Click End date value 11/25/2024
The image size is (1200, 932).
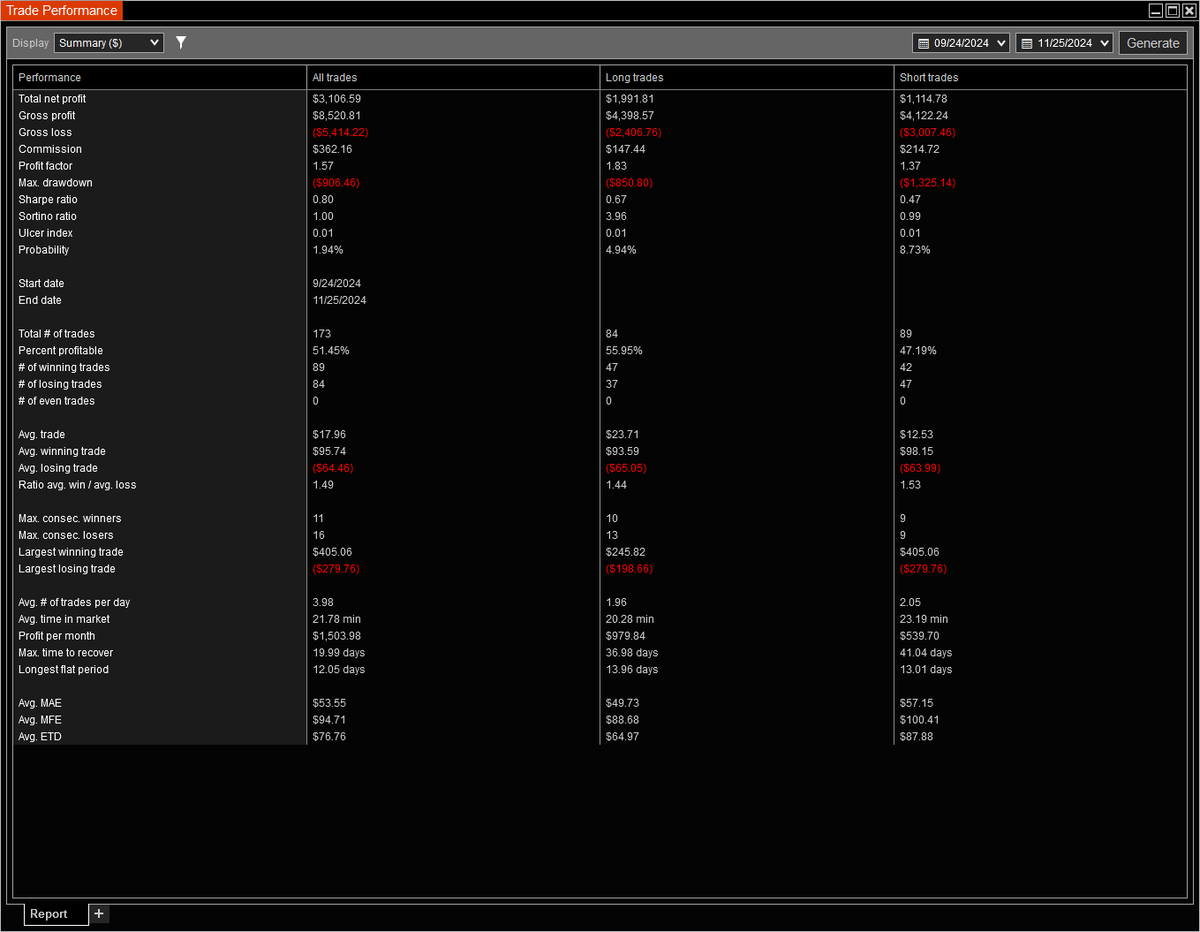click(x=339, y=300)
